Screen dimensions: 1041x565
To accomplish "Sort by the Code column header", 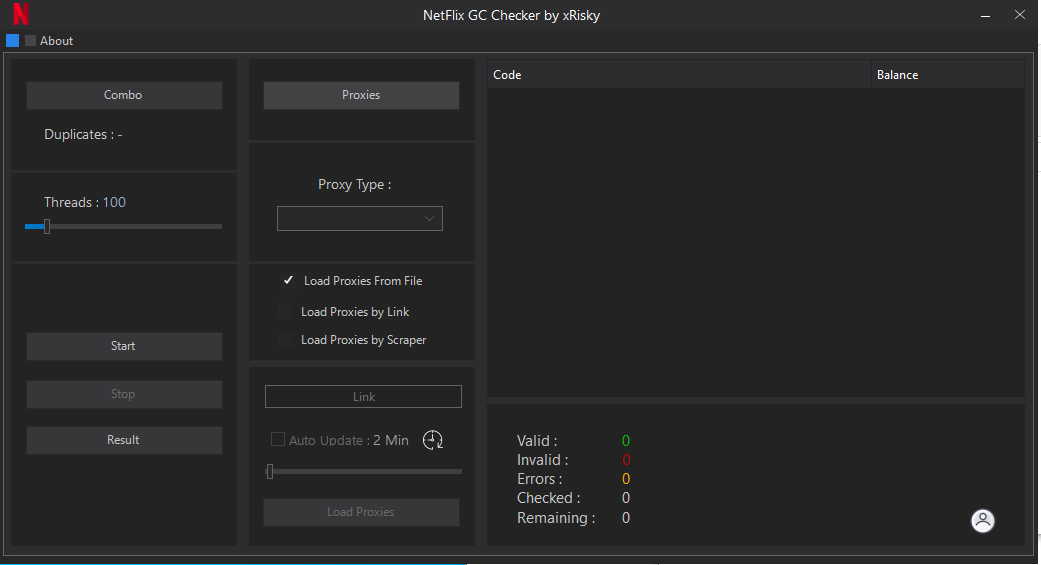I will tap(678, 75).
